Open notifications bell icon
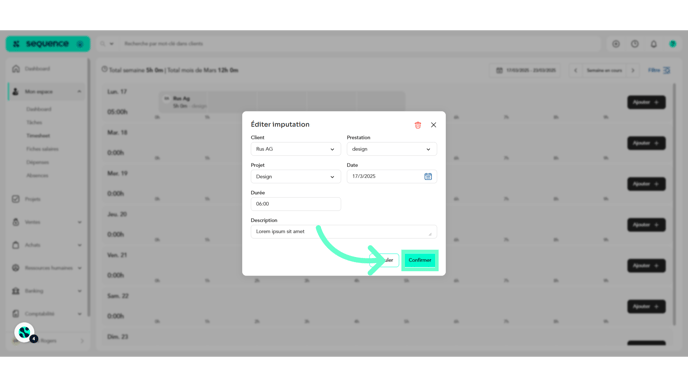This screenshot has height=387, width=688. click(x=654, y=44)
